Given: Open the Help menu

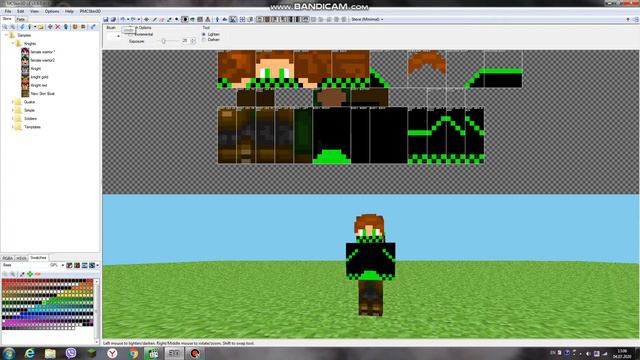Looking at the screenshot, I should 69,11.
